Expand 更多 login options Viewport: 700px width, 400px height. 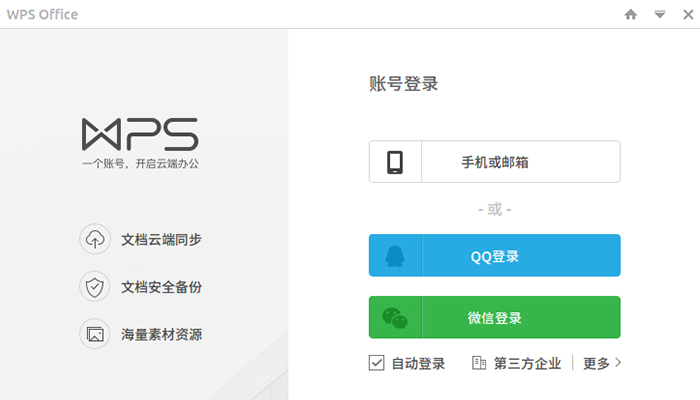[602, 363]
